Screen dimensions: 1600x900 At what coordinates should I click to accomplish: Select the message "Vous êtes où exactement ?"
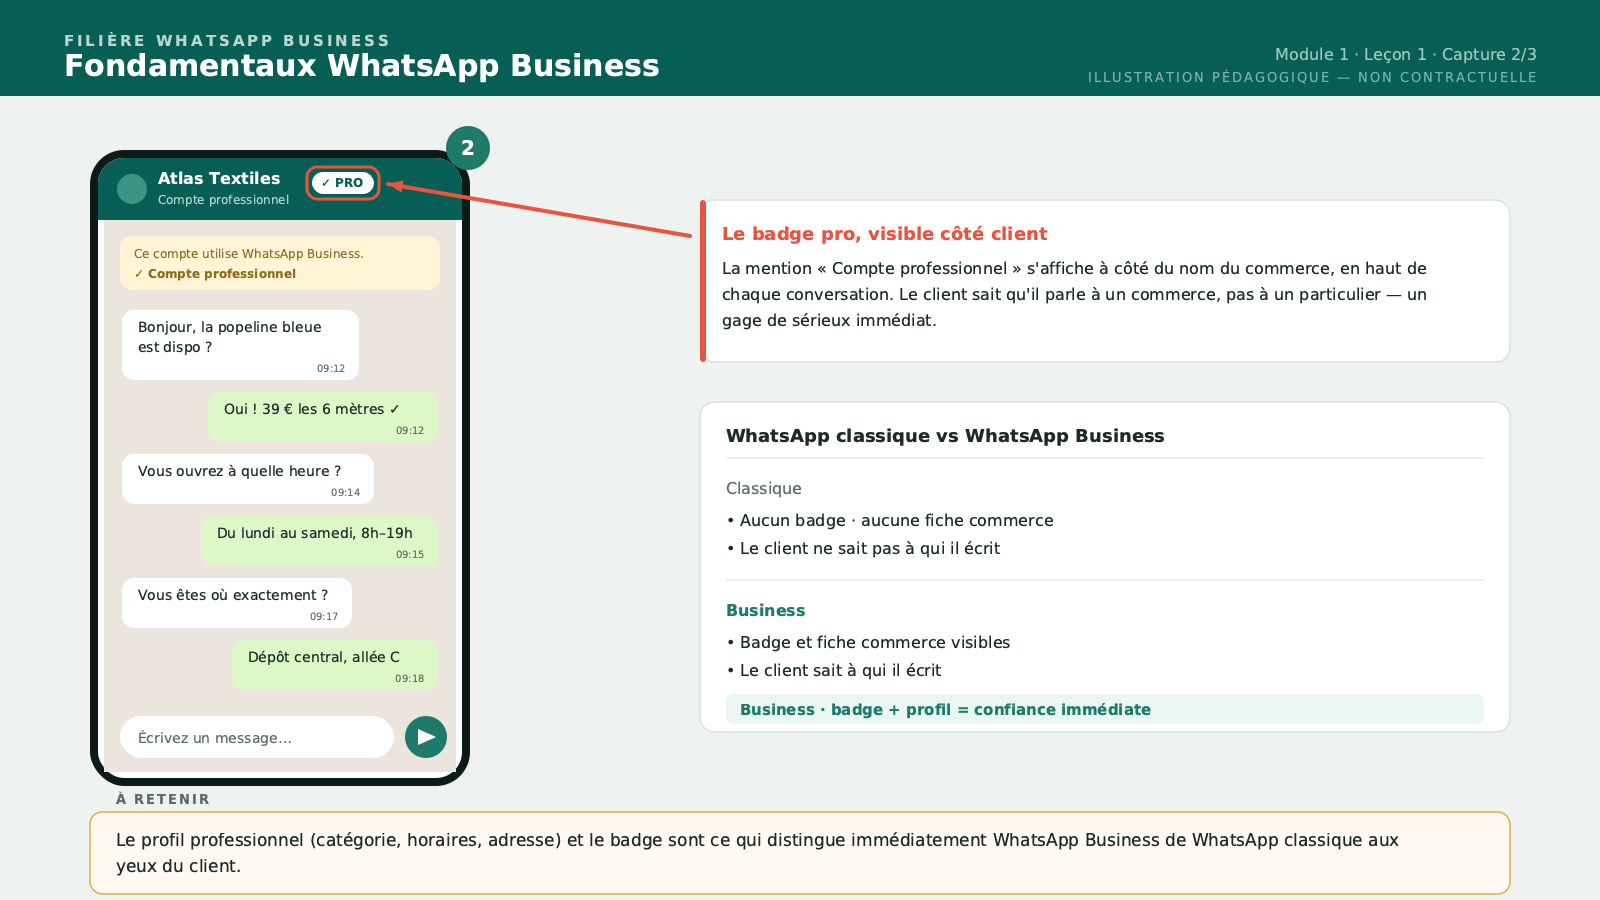tap(237, 603)
